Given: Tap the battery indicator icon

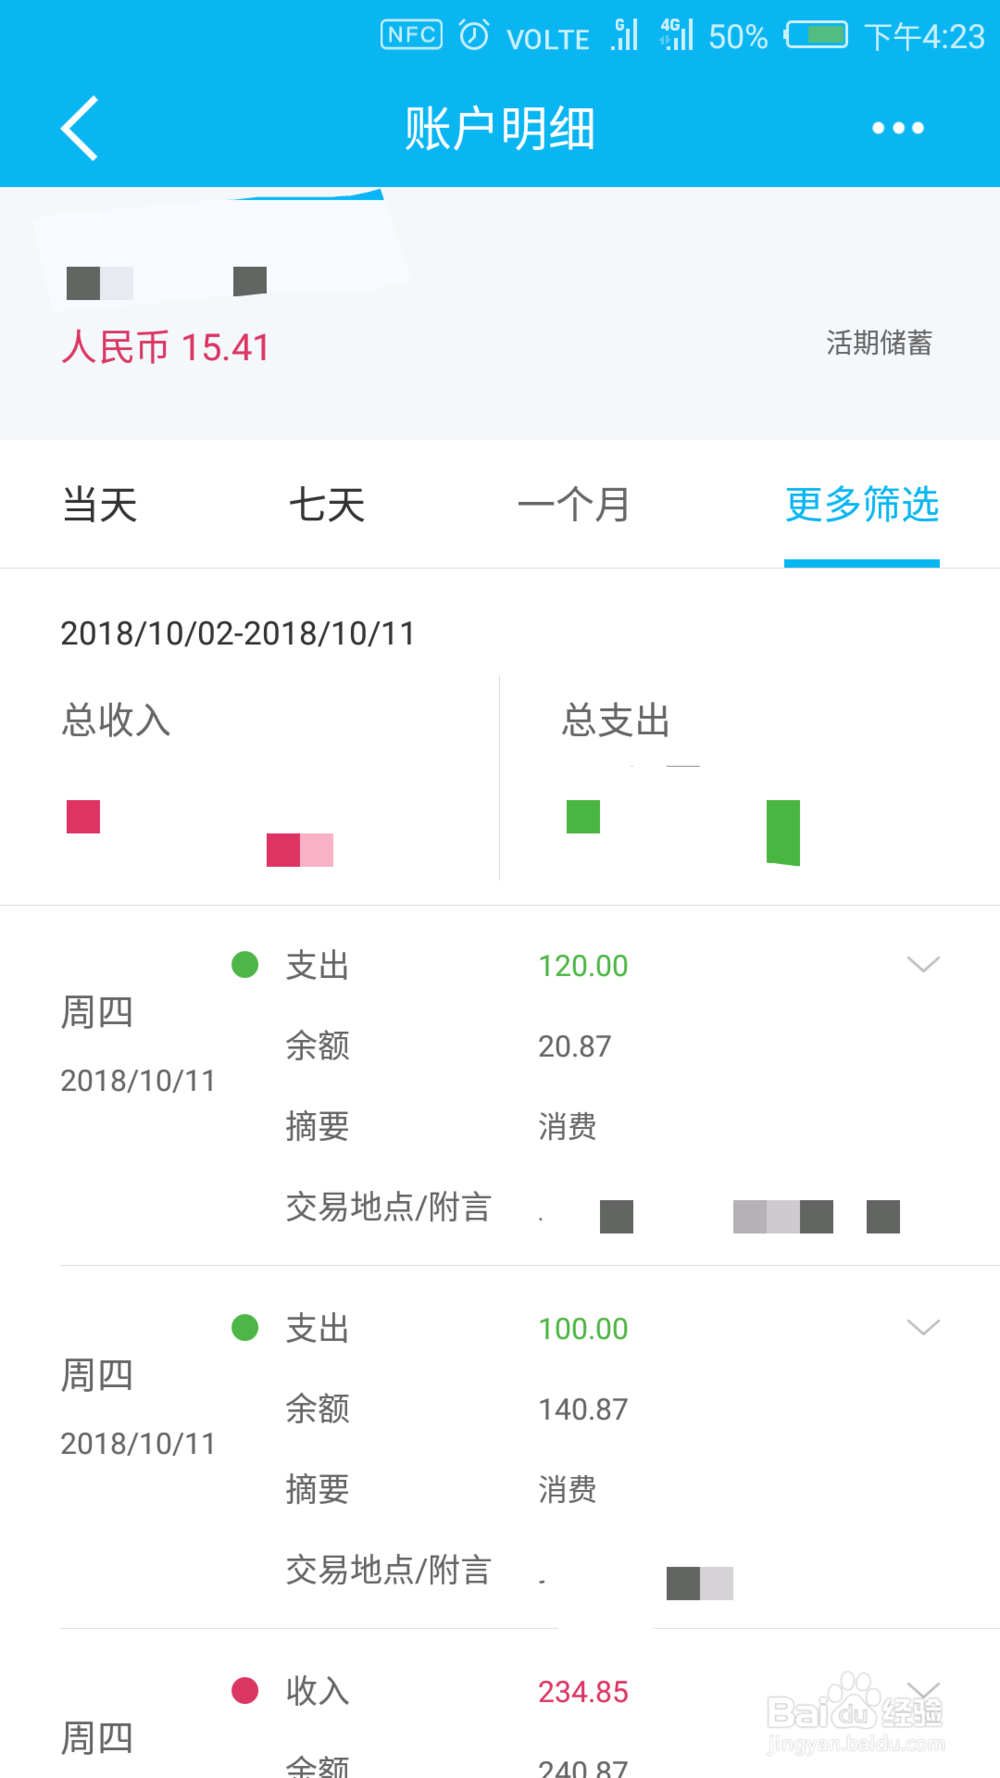Looking at the screenshot, I should [816, 35].
